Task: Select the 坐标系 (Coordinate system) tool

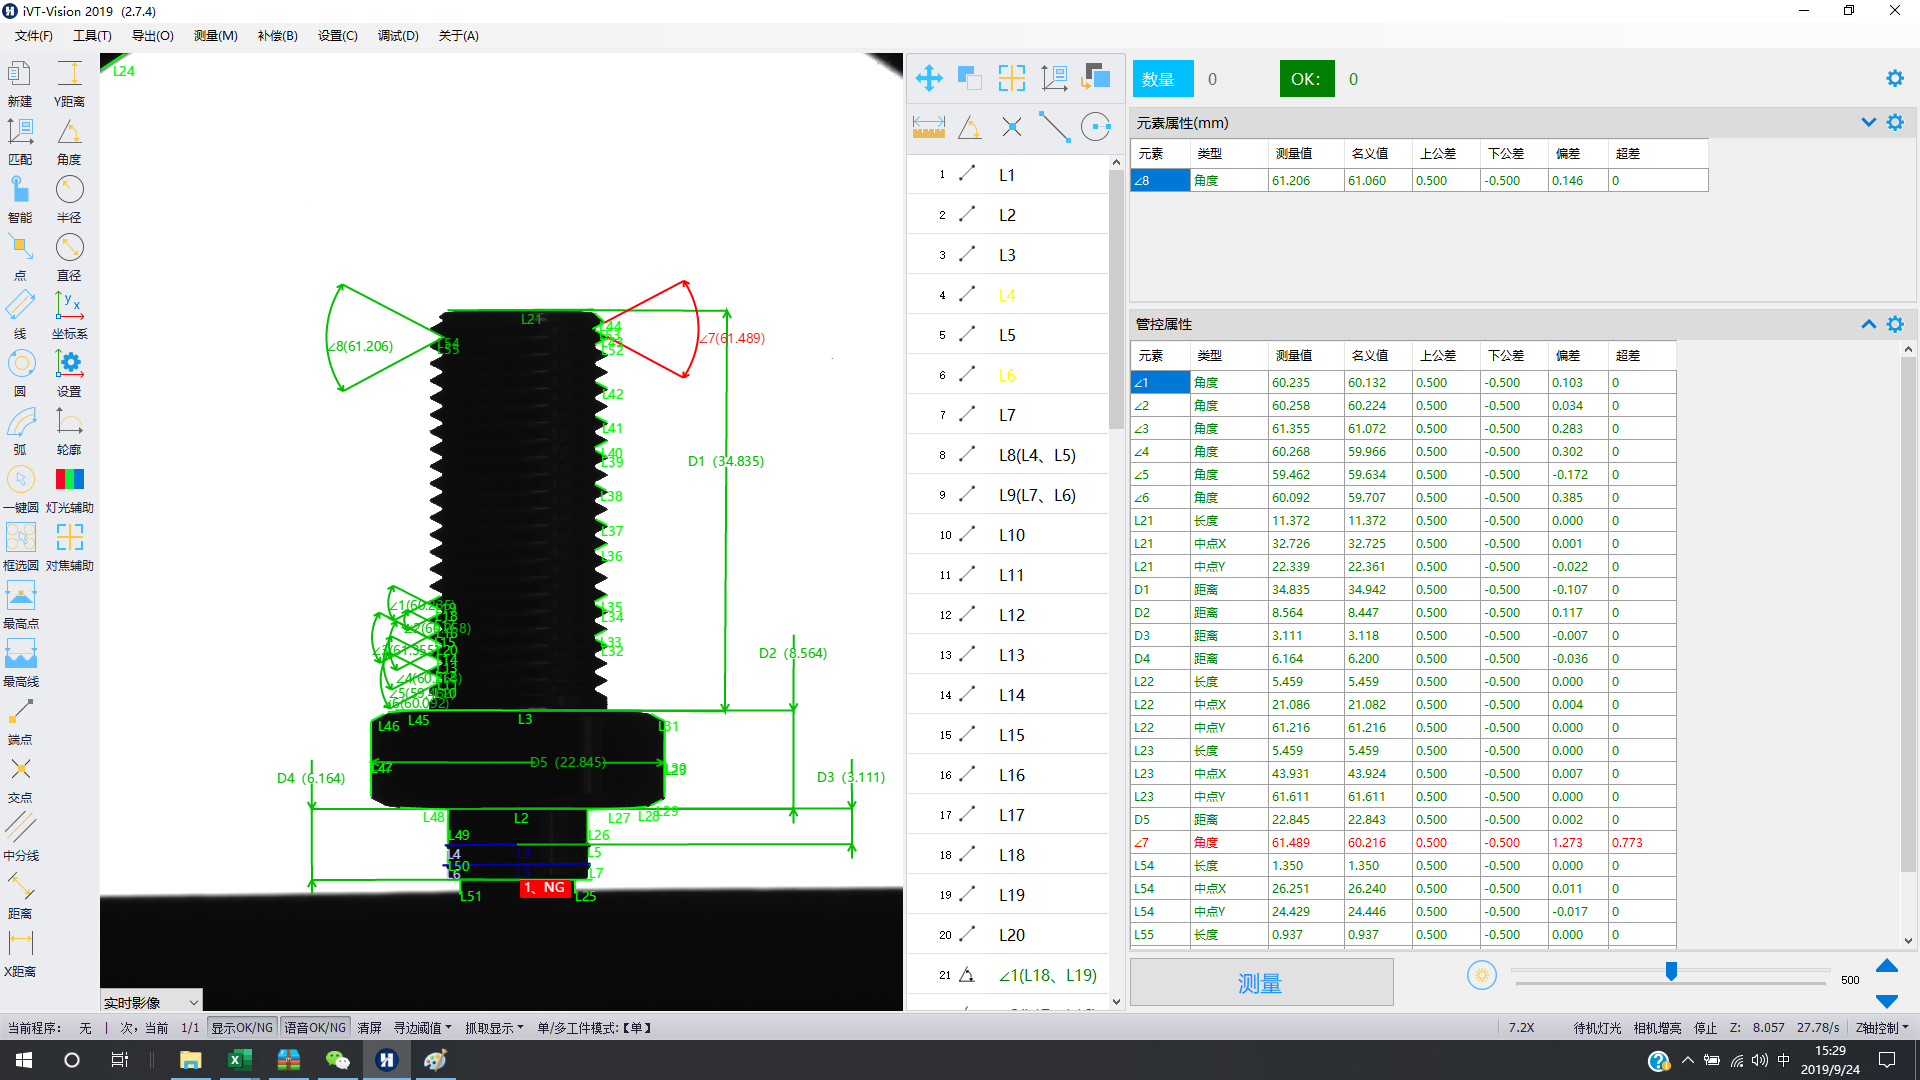Action: (69, 306)
